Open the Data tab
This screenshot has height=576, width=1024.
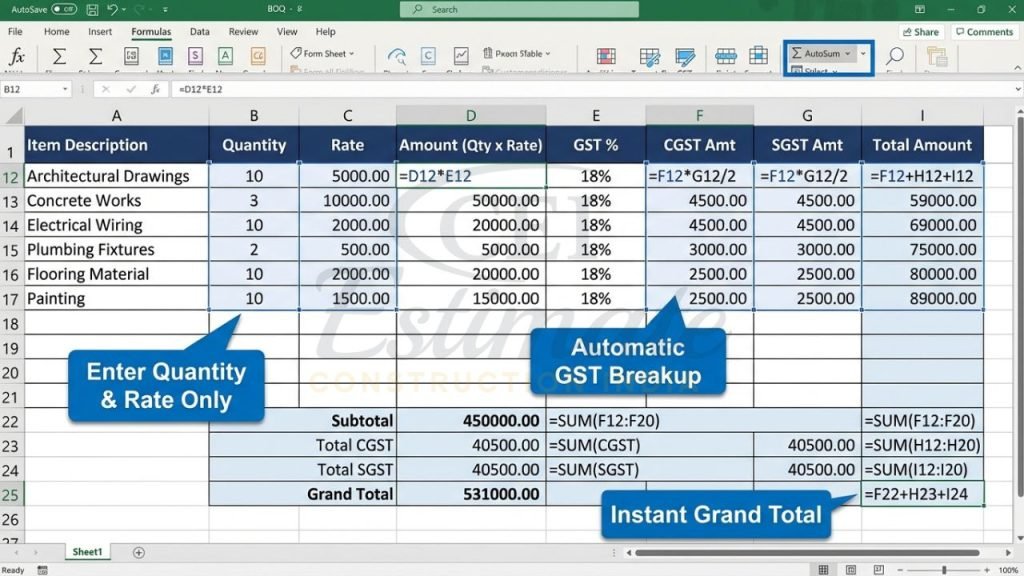200,31
